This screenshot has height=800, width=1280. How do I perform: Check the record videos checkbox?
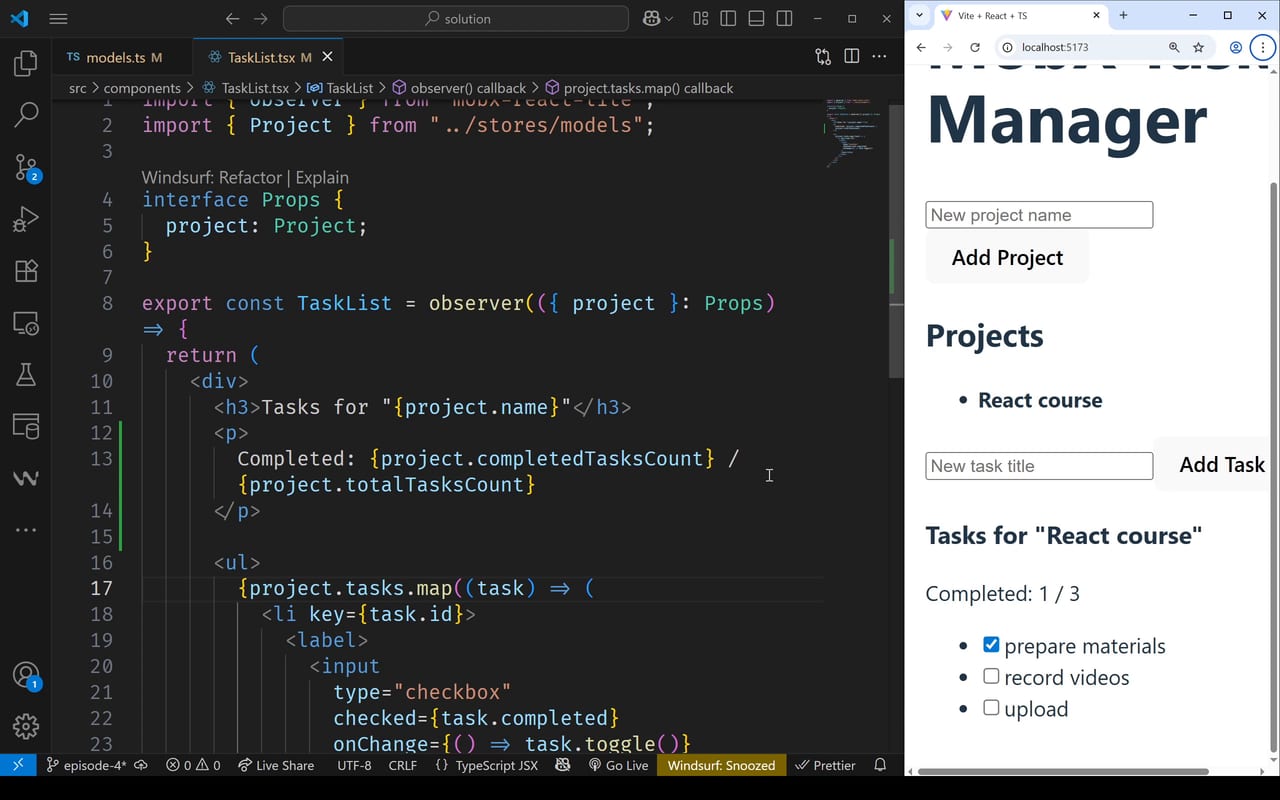(x=991, y=676)
